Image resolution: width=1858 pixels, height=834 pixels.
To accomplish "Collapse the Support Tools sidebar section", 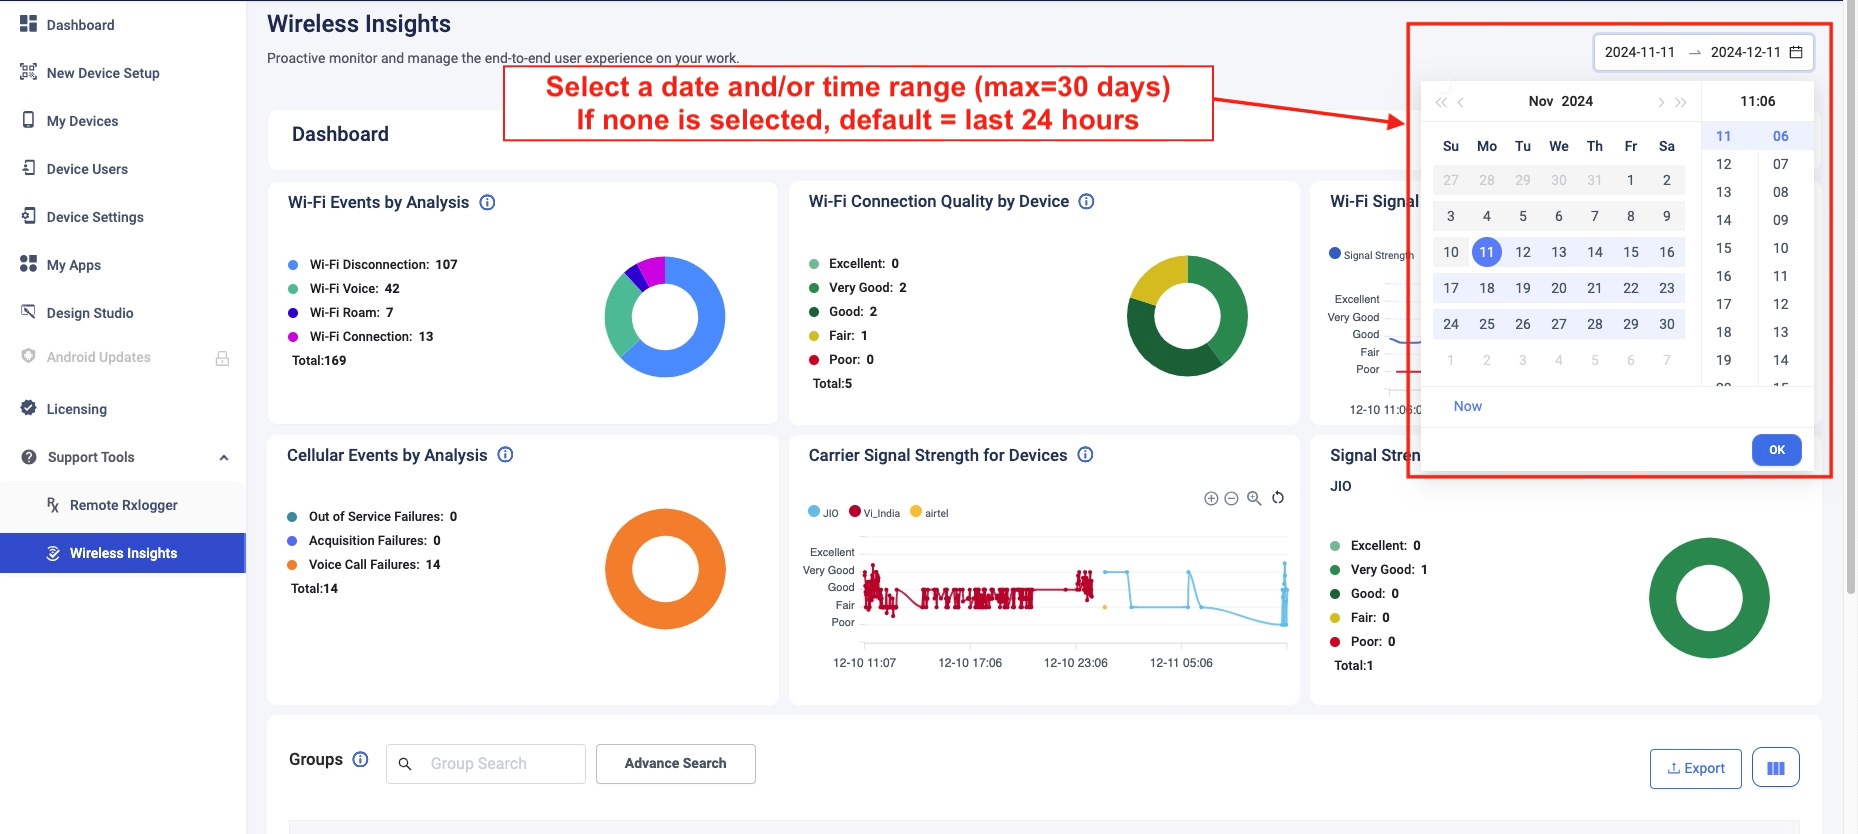I will (x=224, y=457).
